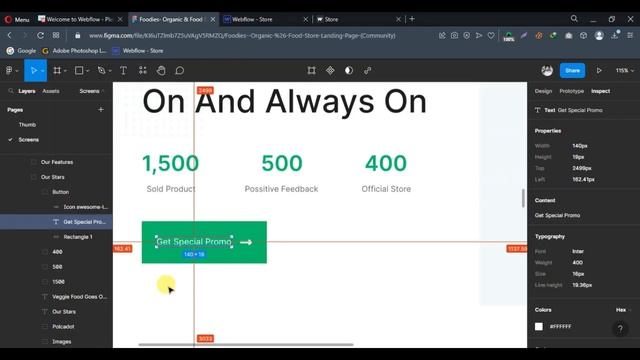Click the canvas vertical scrollbar
Image resolution: width=640 pixels, height=360 pixels.
click(x=523, y=198)
